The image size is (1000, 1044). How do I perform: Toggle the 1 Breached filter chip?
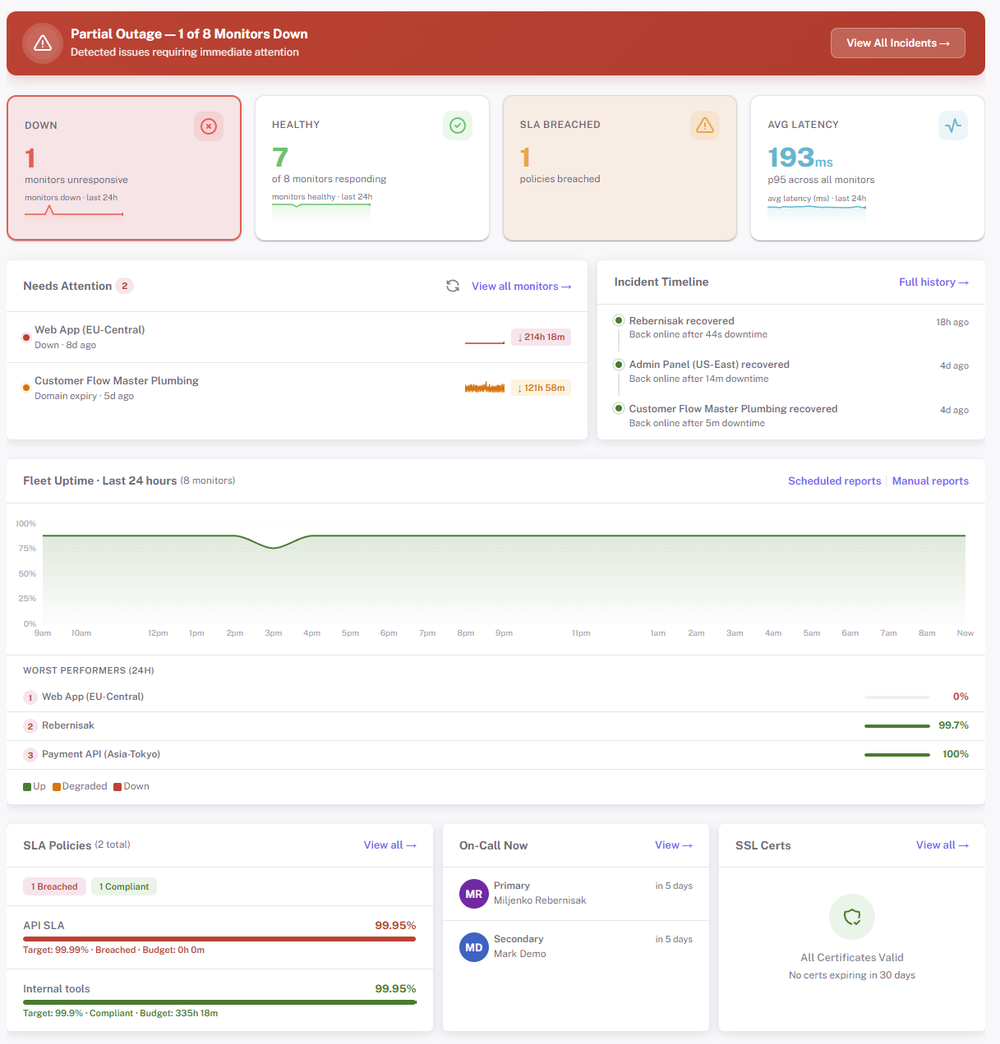pos(54,886)
